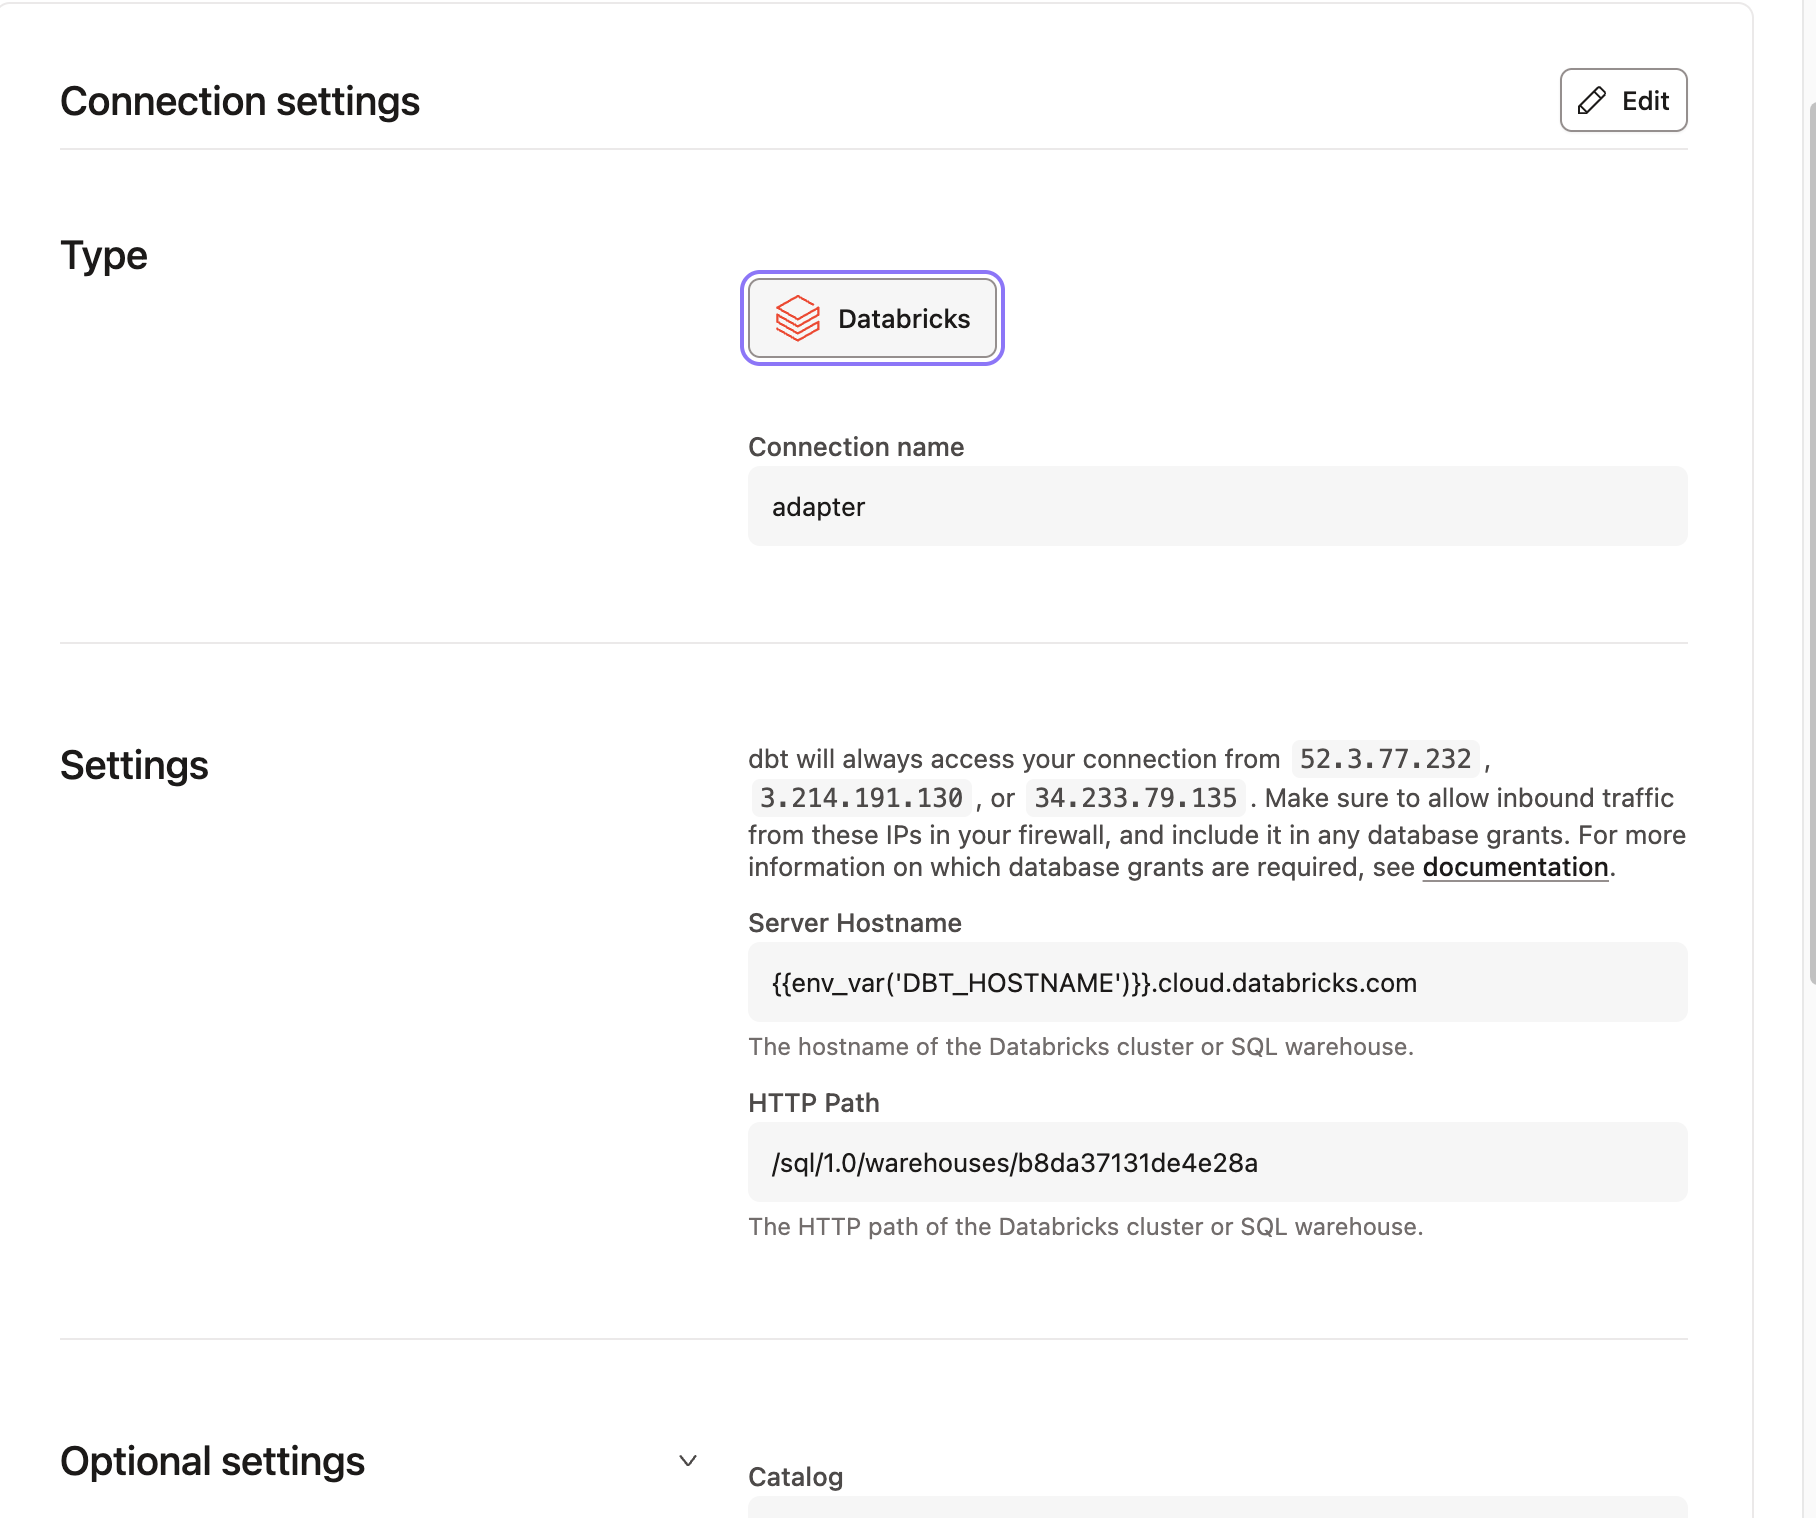Click the Type section label
The height and width of the screenshot is (1518, 1816).
103,255
